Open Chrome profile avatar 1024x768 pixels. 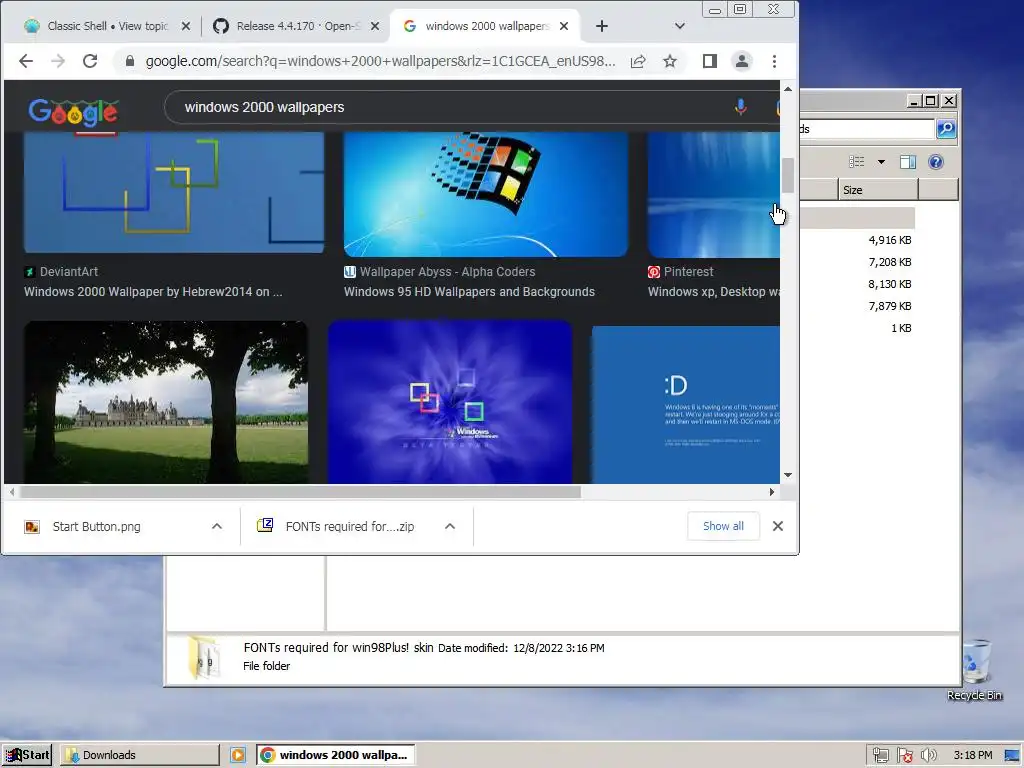(x=742, y=61)
